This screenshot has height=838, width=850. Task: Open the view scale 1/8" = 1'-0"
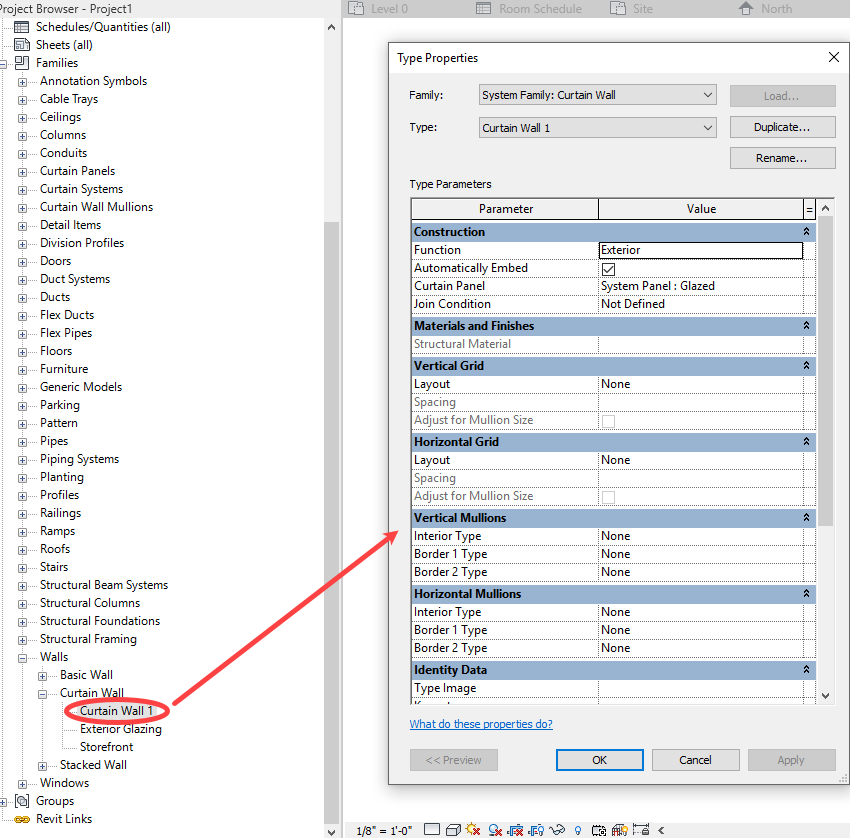(384, 830)
